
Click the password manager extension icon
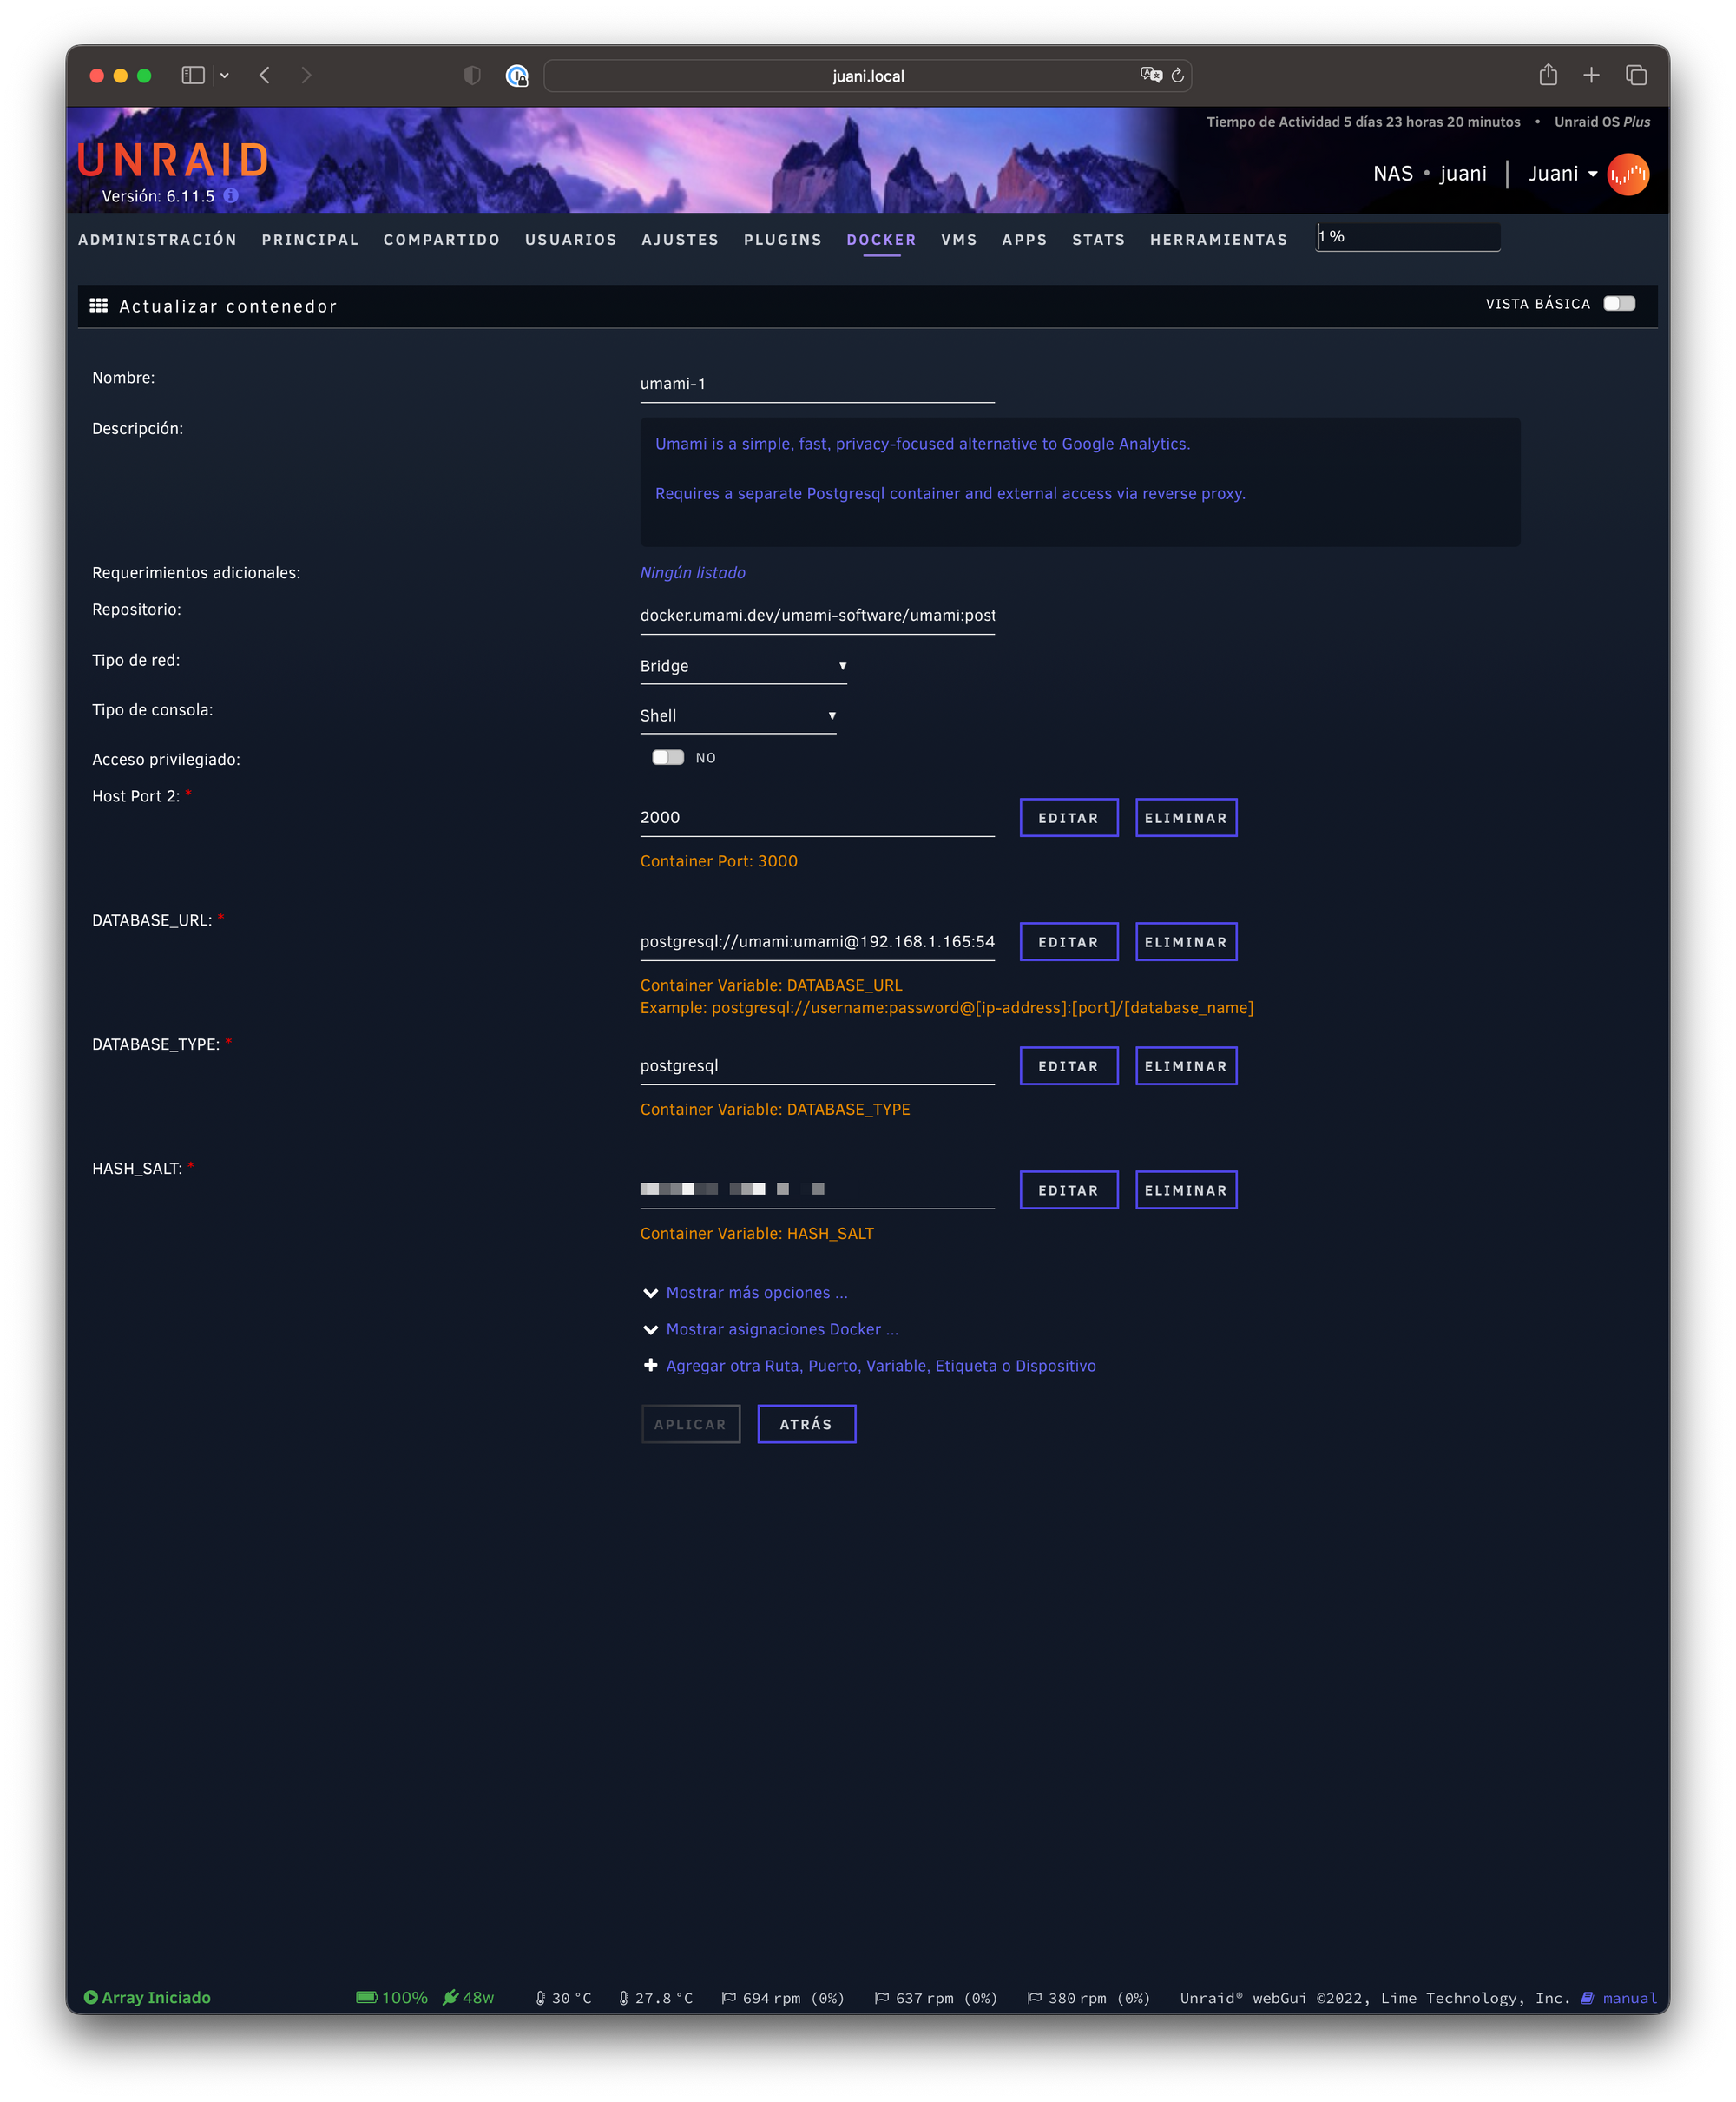517,76
